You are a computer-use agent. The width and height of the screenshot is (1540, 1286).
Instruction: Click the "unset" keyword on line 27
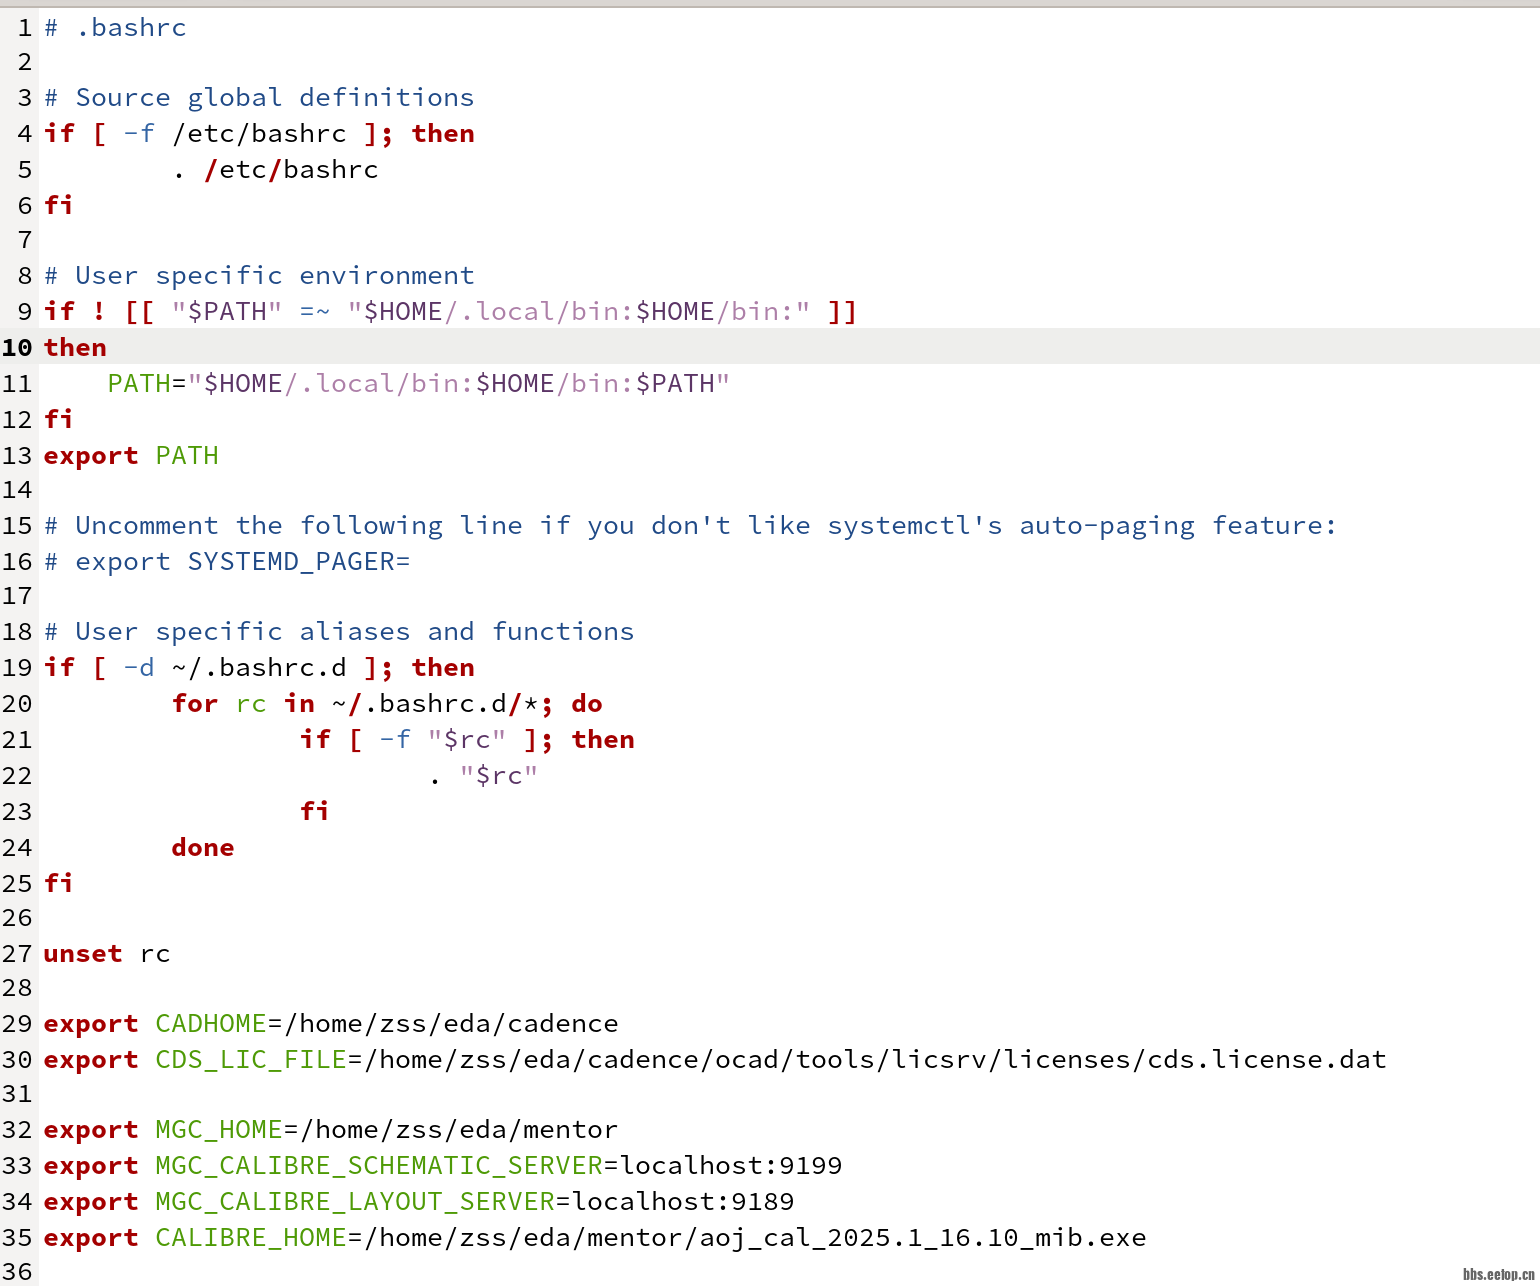pyautogui.click(x=82, y=953)
